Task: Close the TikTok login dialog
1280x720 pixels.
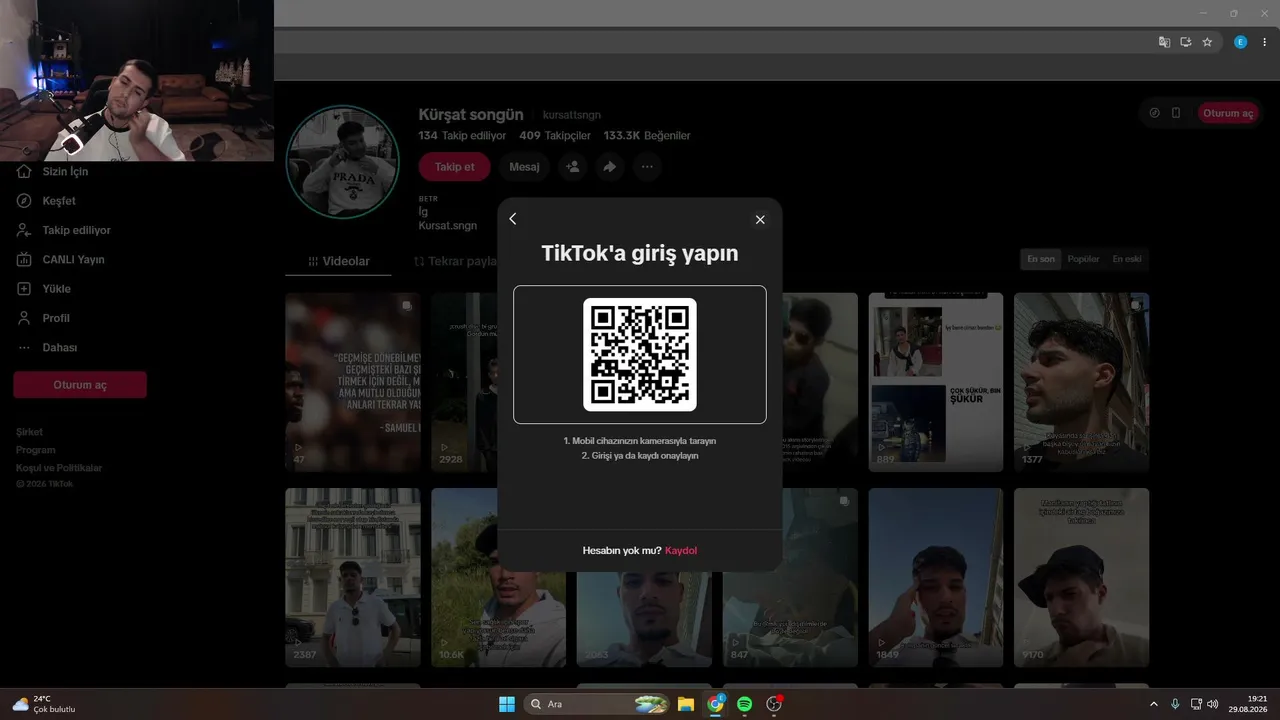Action: (760, 220)
